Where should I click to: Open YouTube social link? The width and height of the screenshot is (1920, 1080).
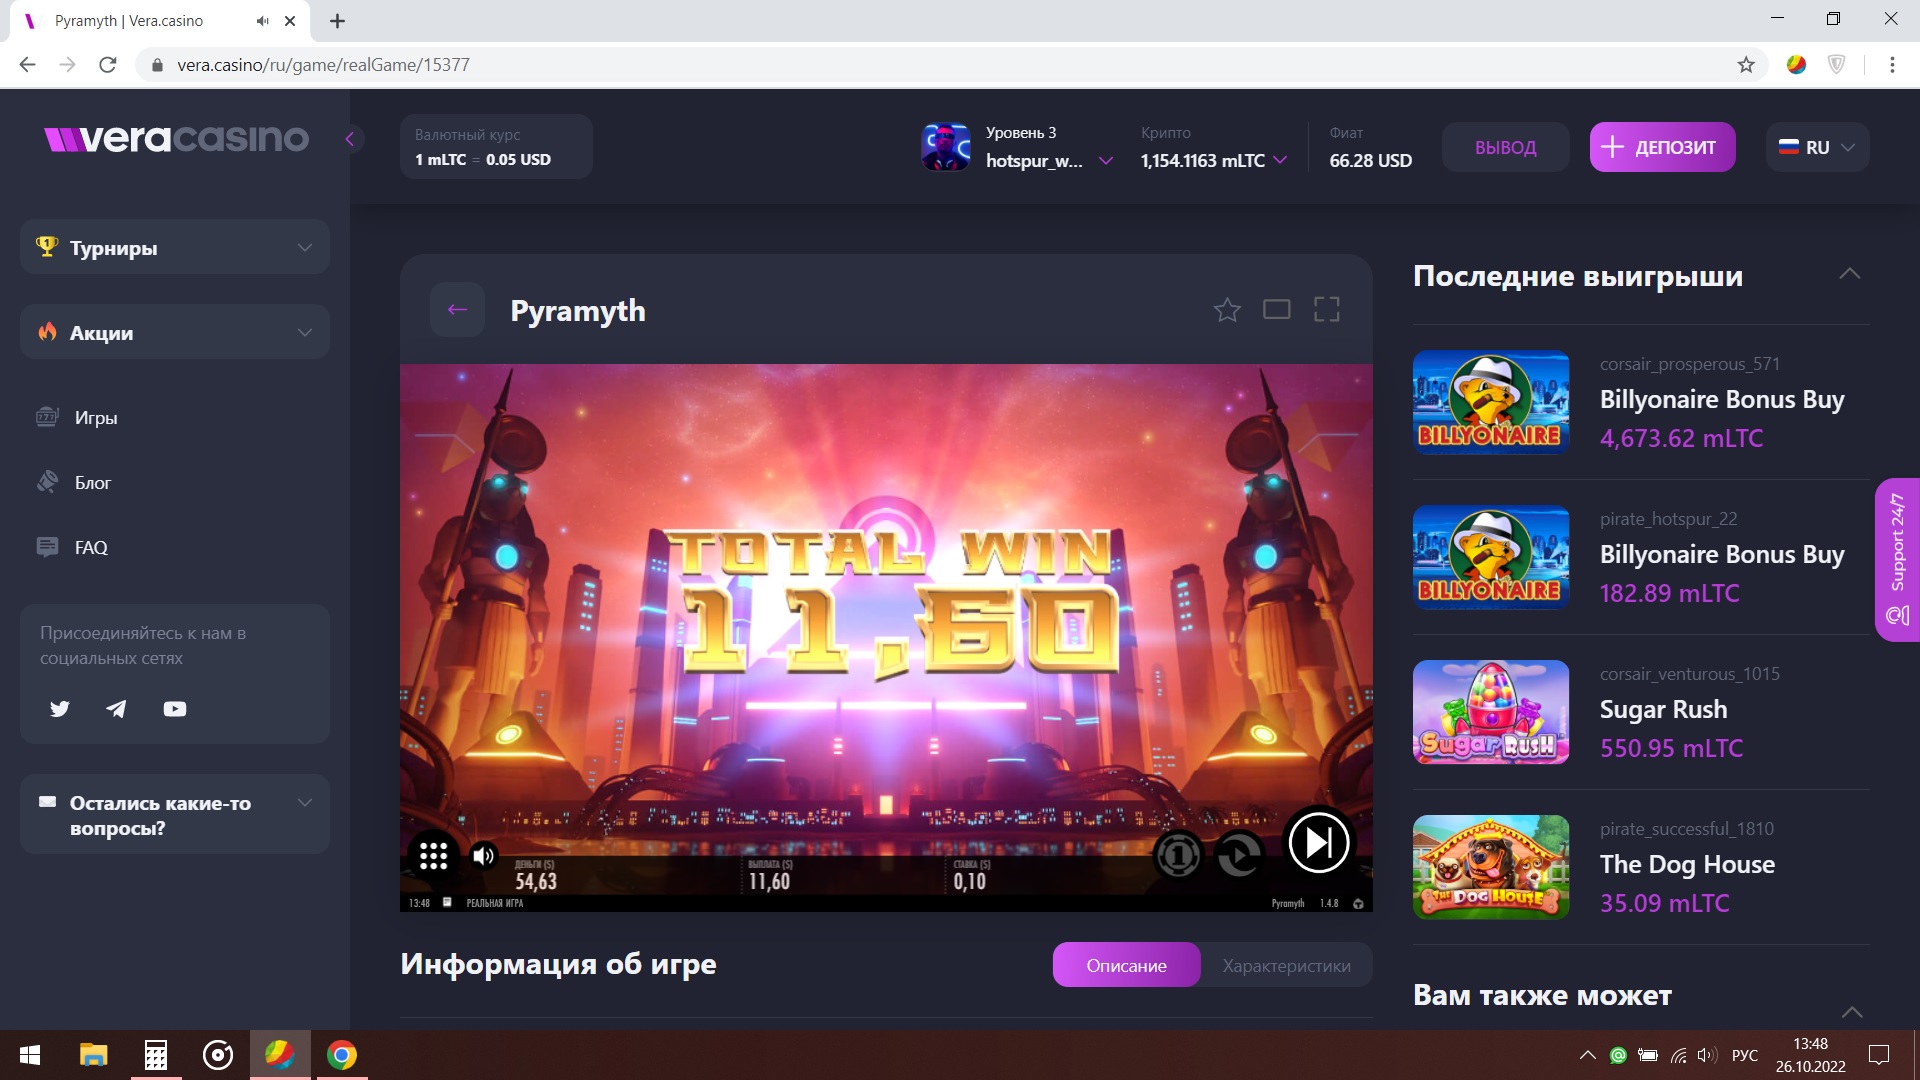(x=175, y=709)
